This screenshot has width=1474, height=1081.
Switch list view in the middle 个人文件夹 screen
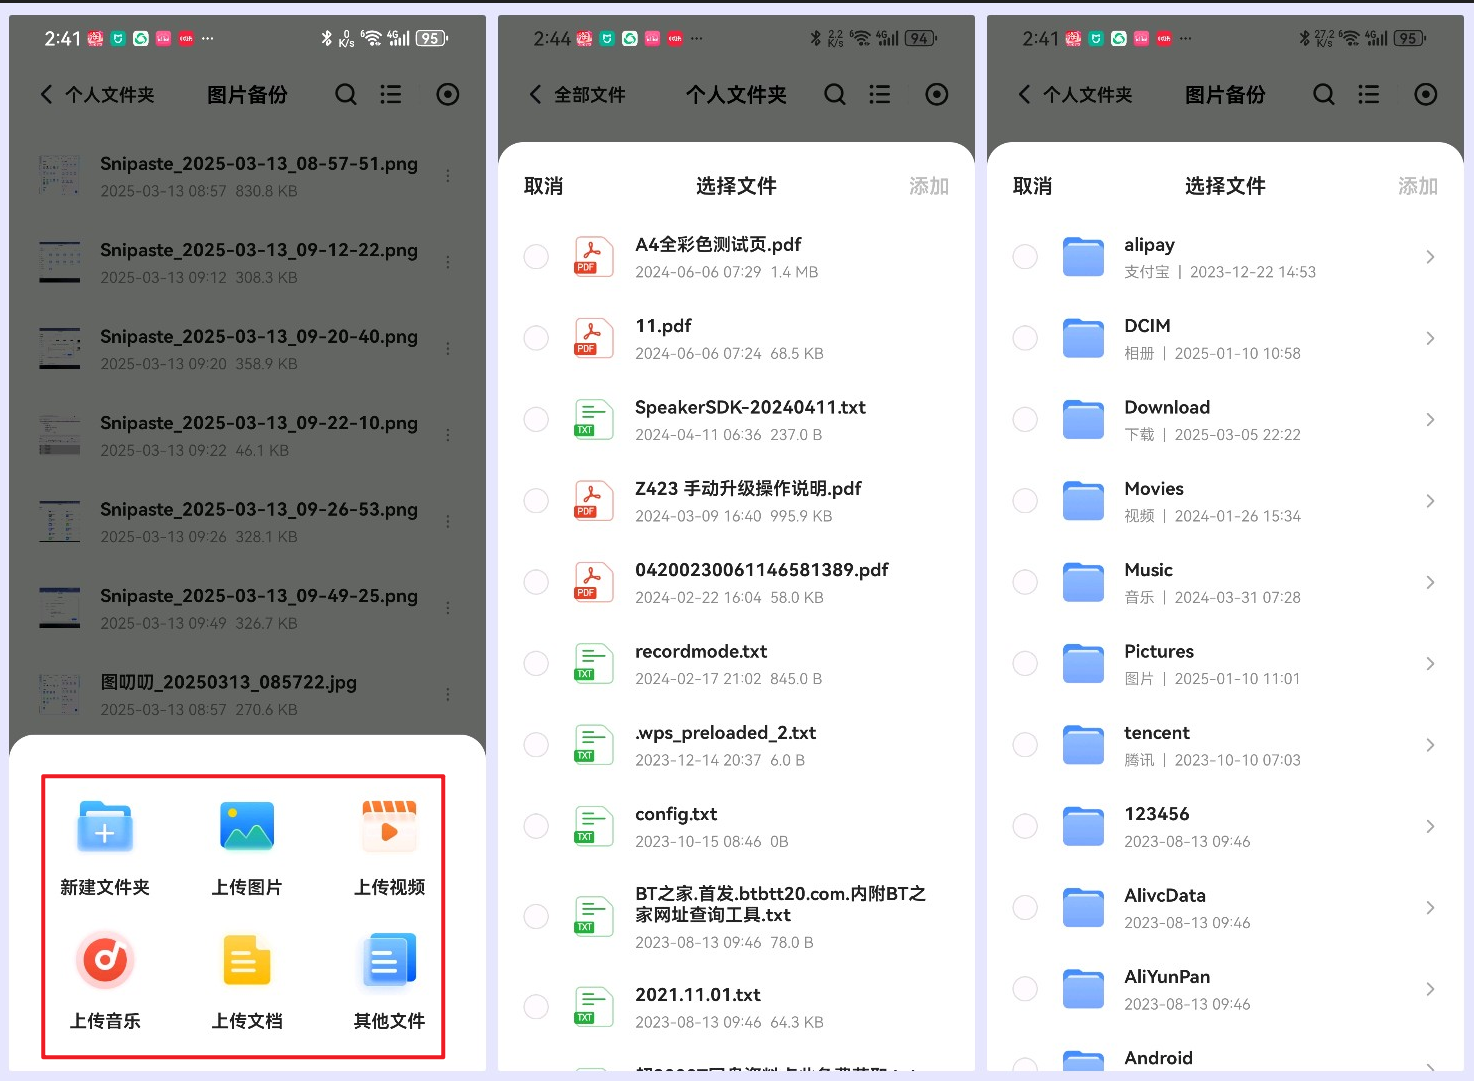(x=880, y=94)
